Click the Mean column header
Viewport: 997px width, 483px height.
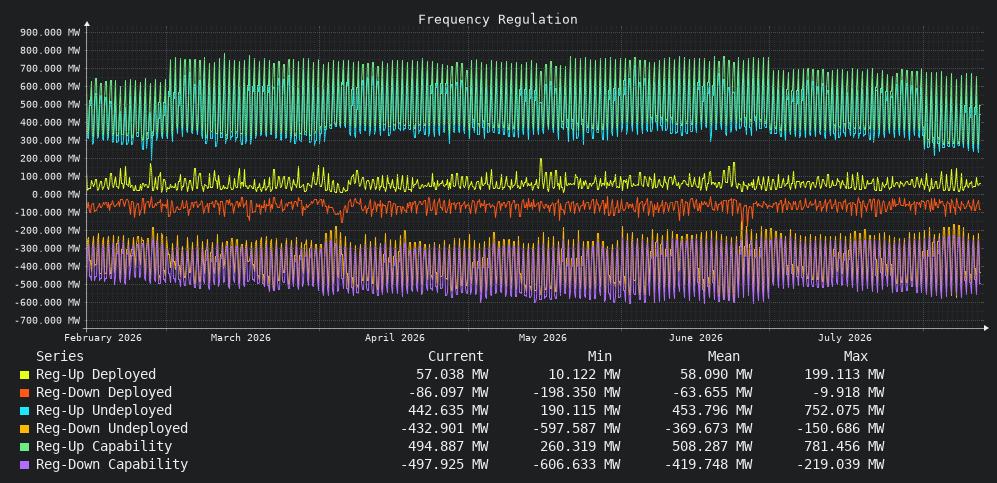[724, 357]
